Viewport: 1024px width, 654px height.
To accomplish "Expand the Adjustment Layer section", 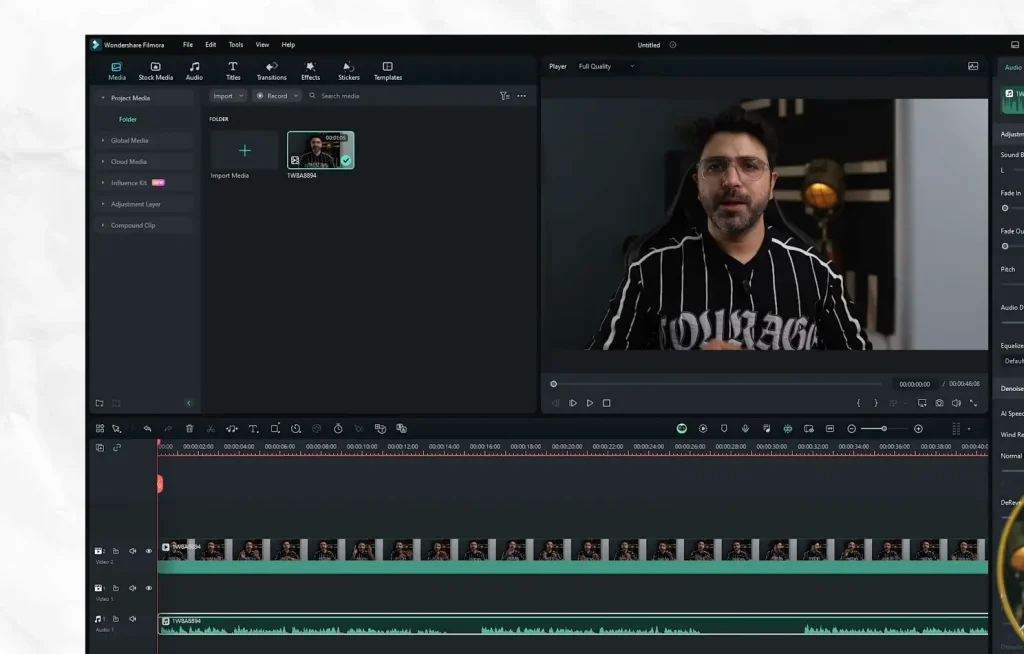I will click(x=103, y=204).
